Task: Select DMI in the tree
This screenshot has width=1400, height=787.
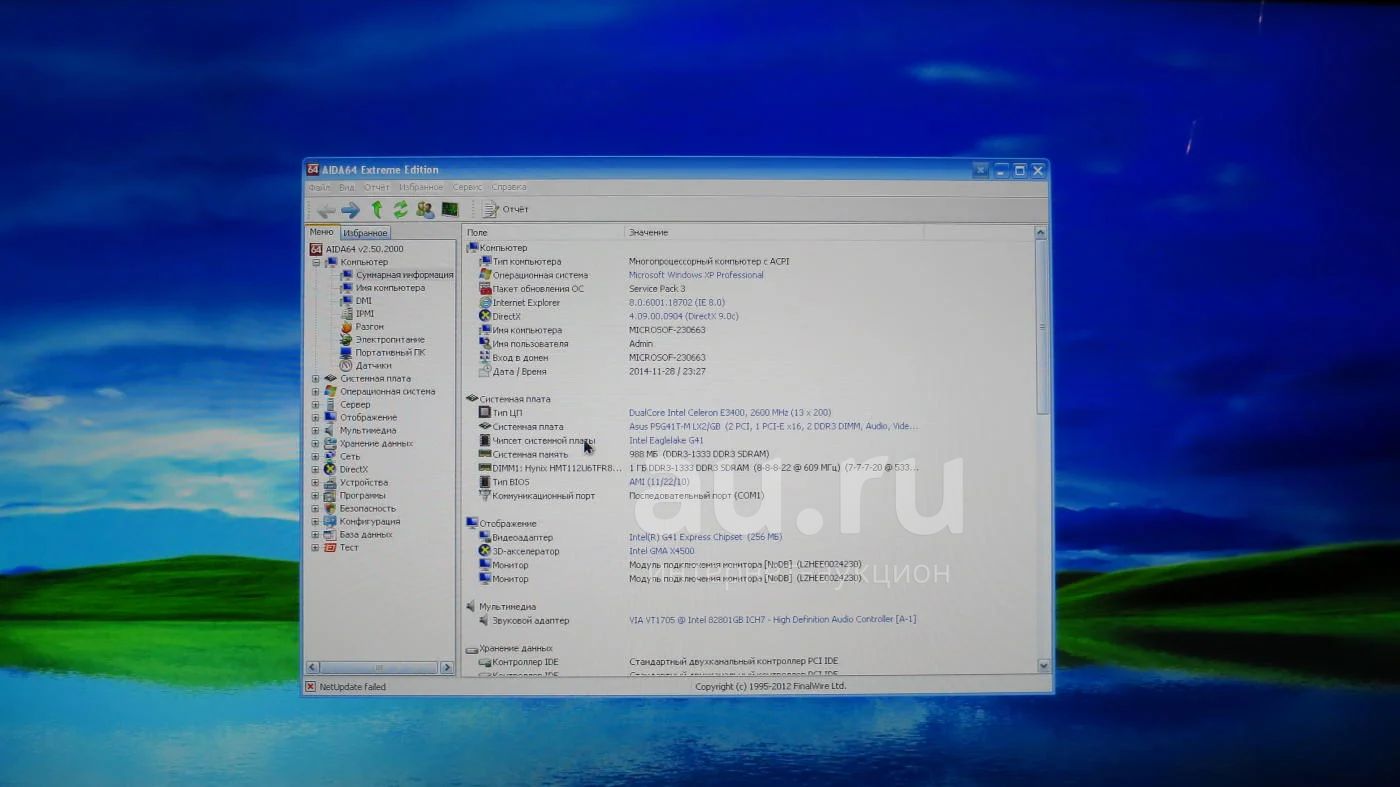Action: pyautogui.click(x=363, y=301)
